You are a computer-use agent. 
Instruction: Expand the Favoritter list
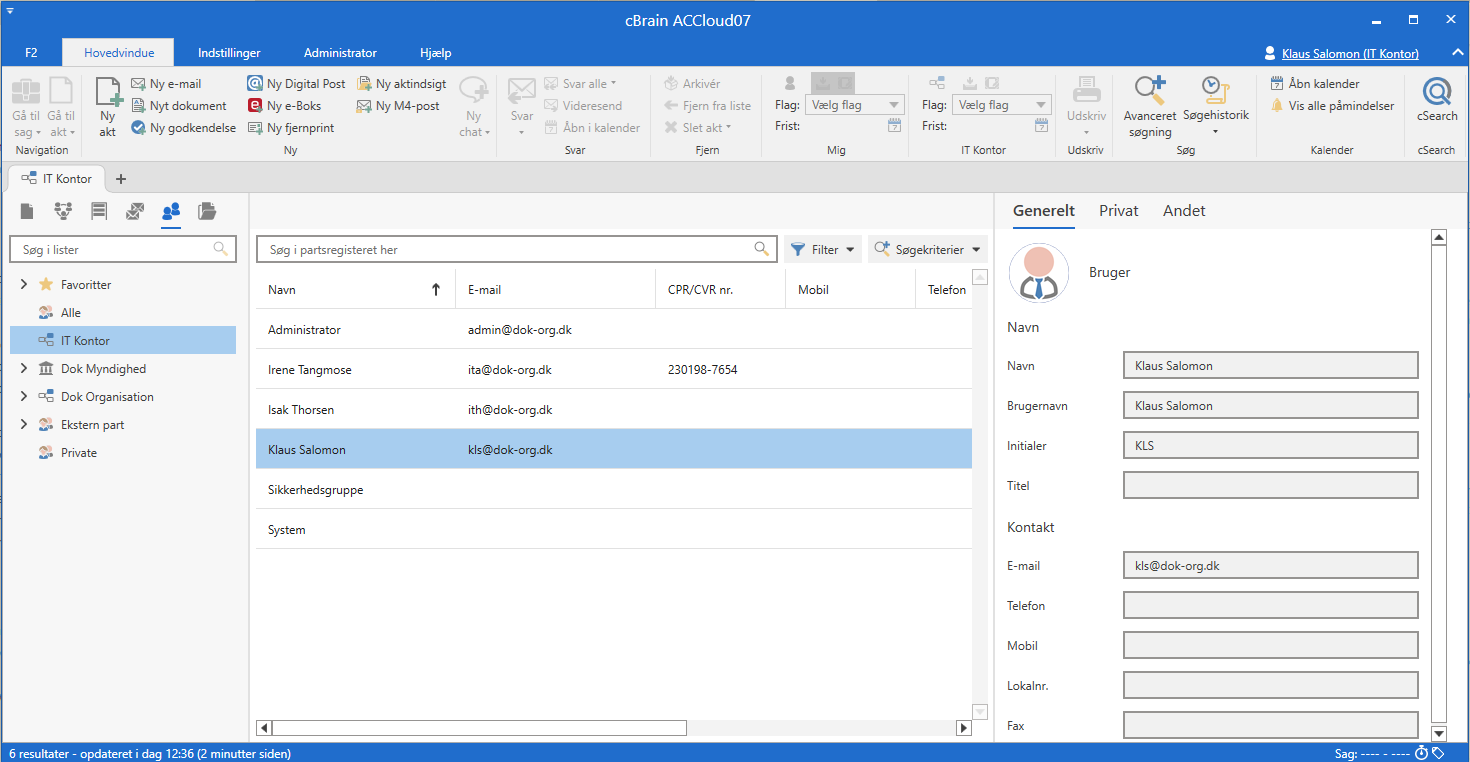coord(24,285)
